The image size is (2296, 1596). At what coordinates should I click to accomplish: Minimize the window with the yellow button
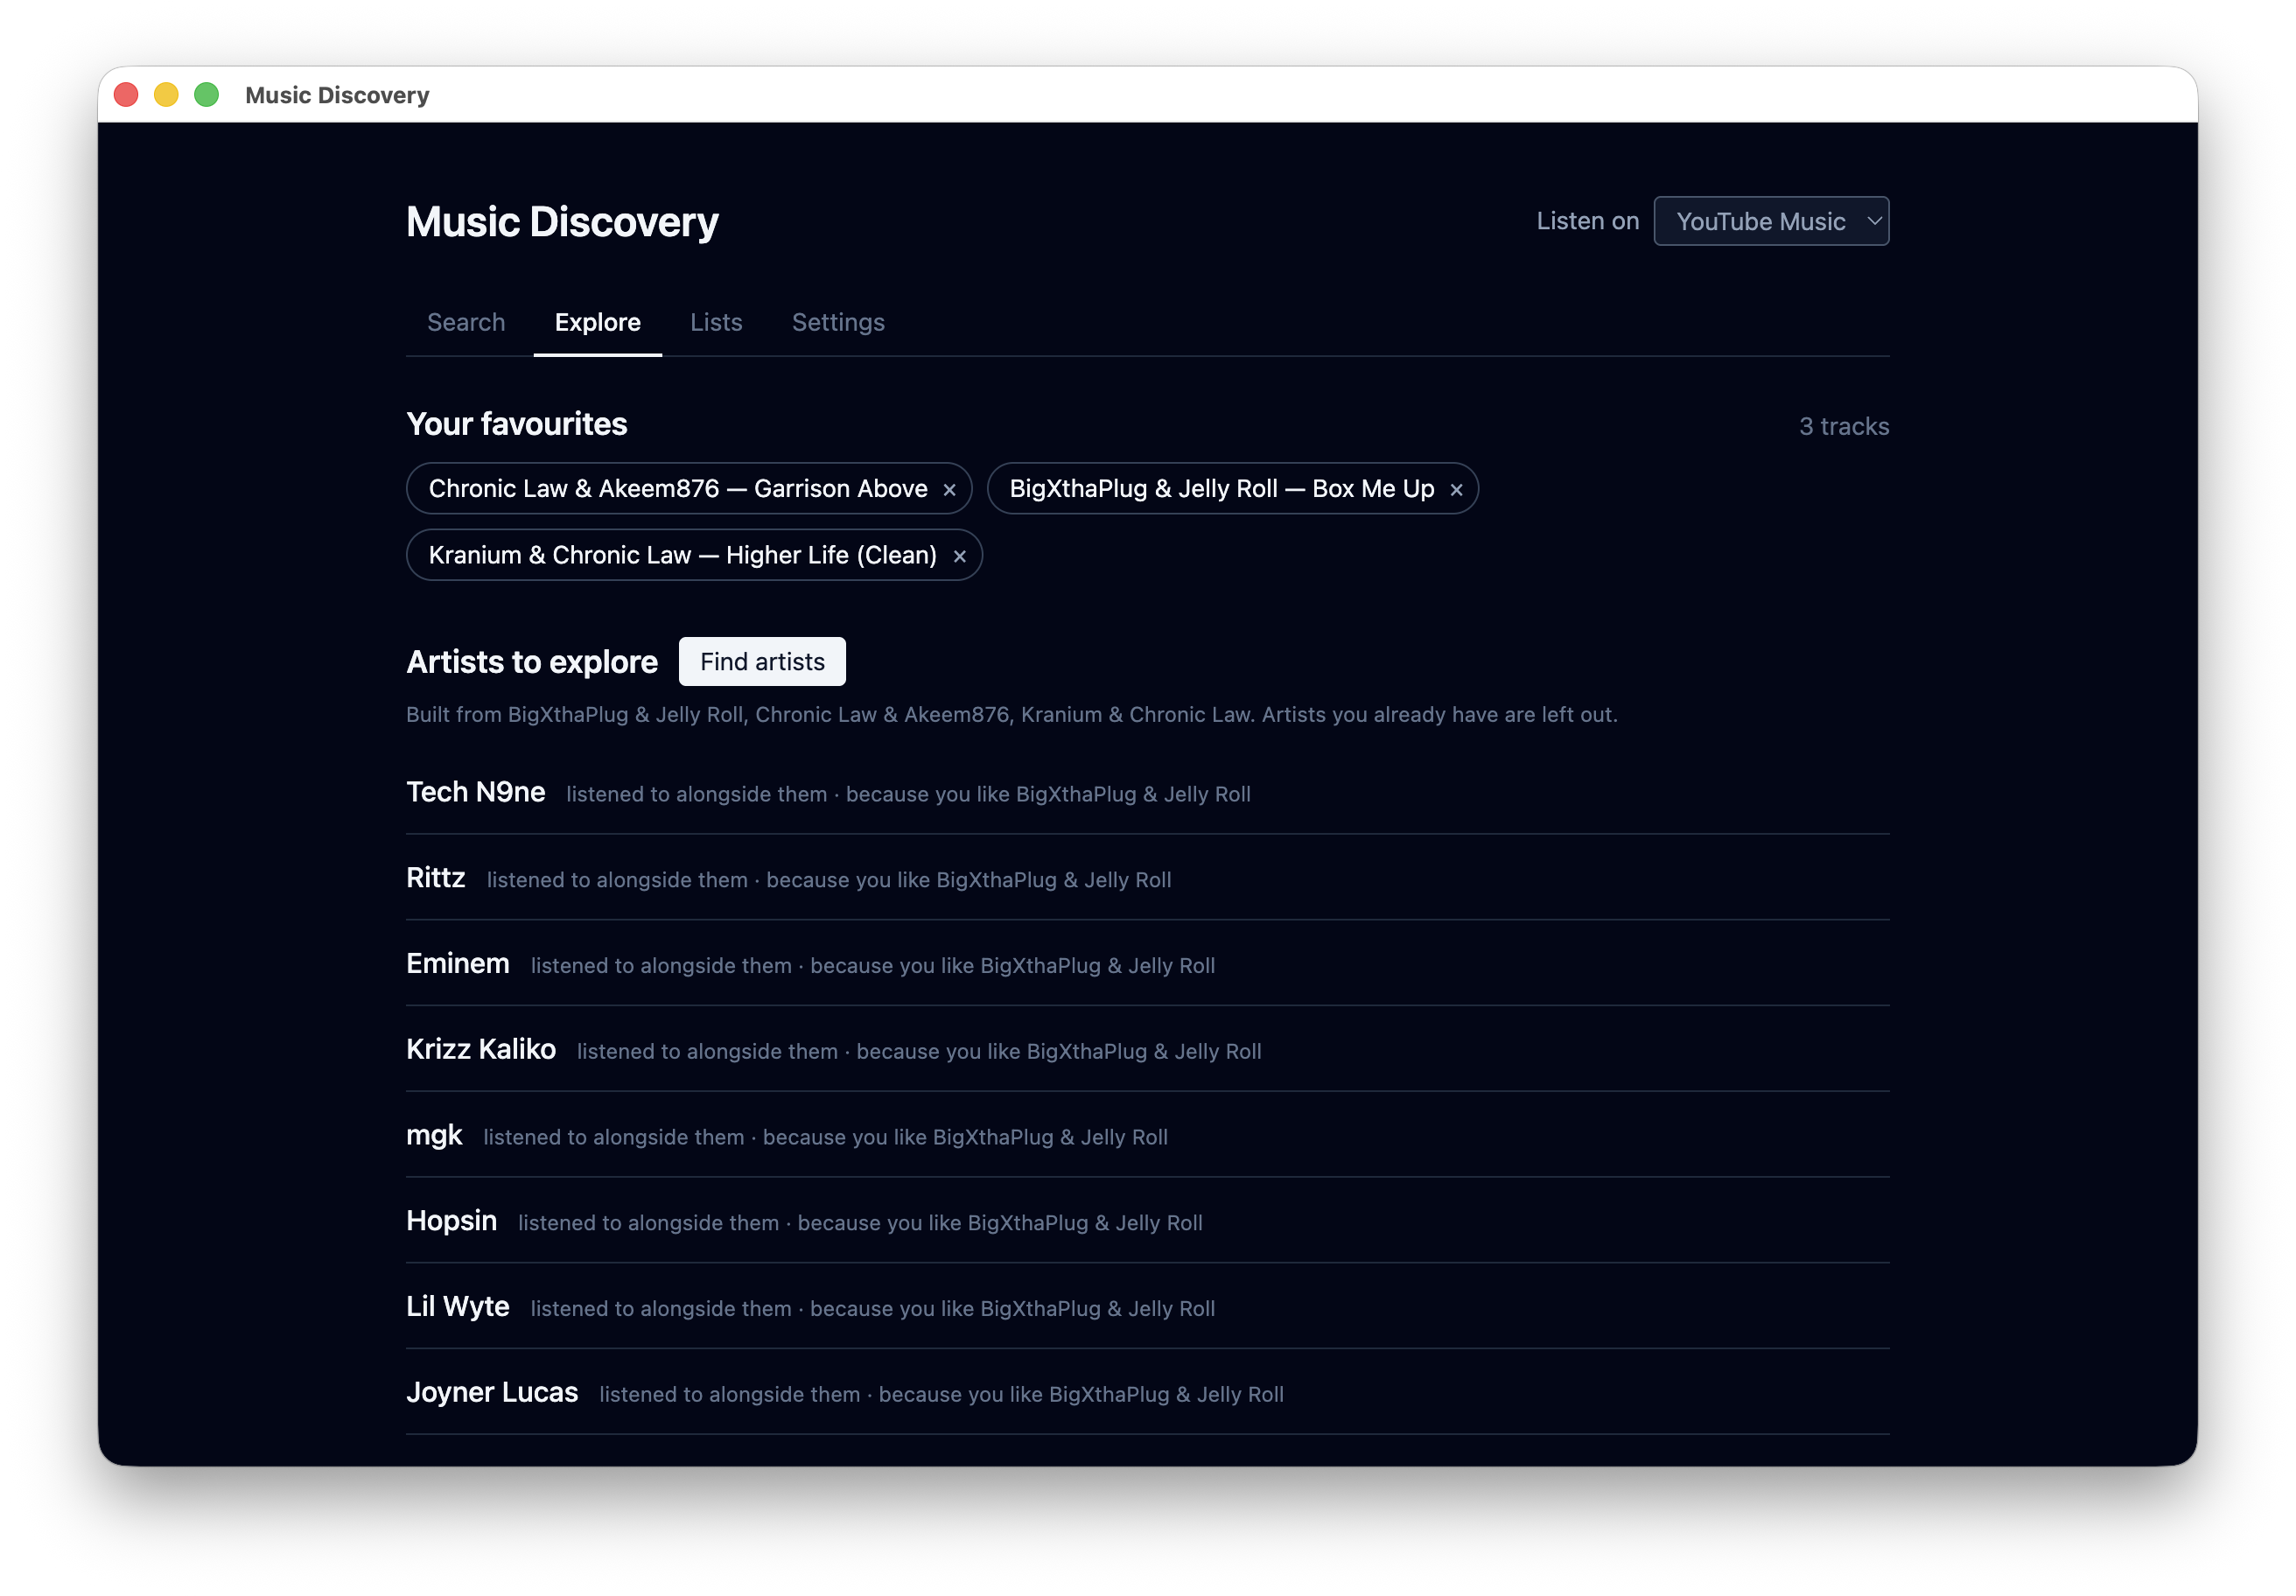166,95
